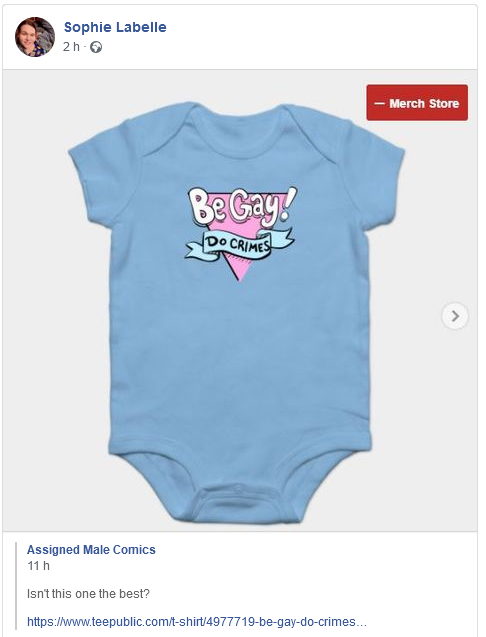Click the Be Gay! lettering

(x=241, y=207)
